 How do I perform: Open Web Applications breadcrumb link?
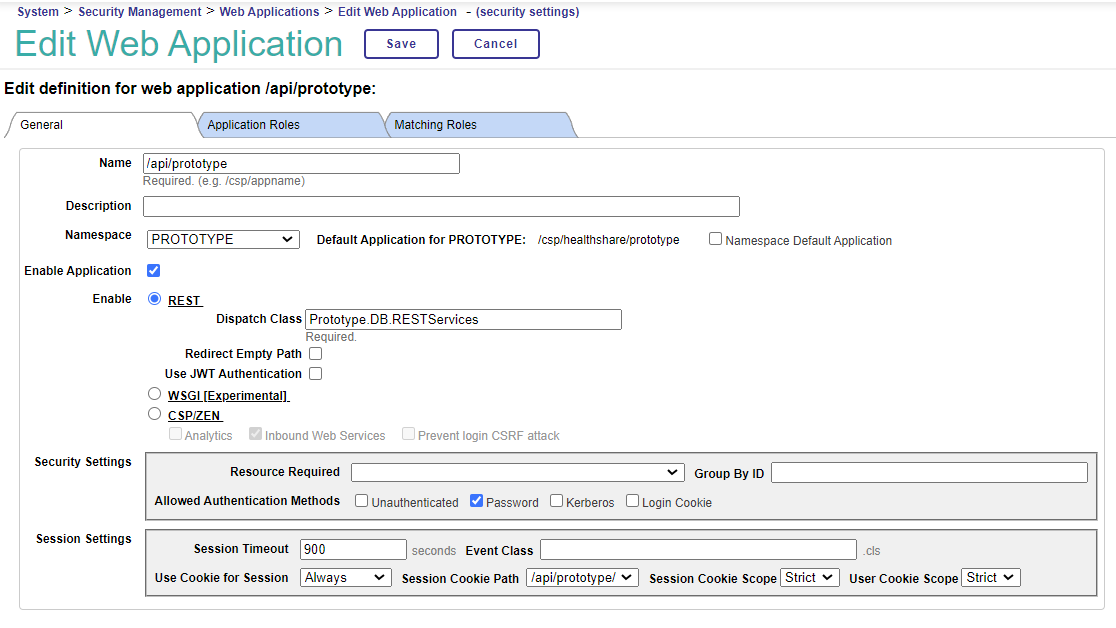click(269, 12)
